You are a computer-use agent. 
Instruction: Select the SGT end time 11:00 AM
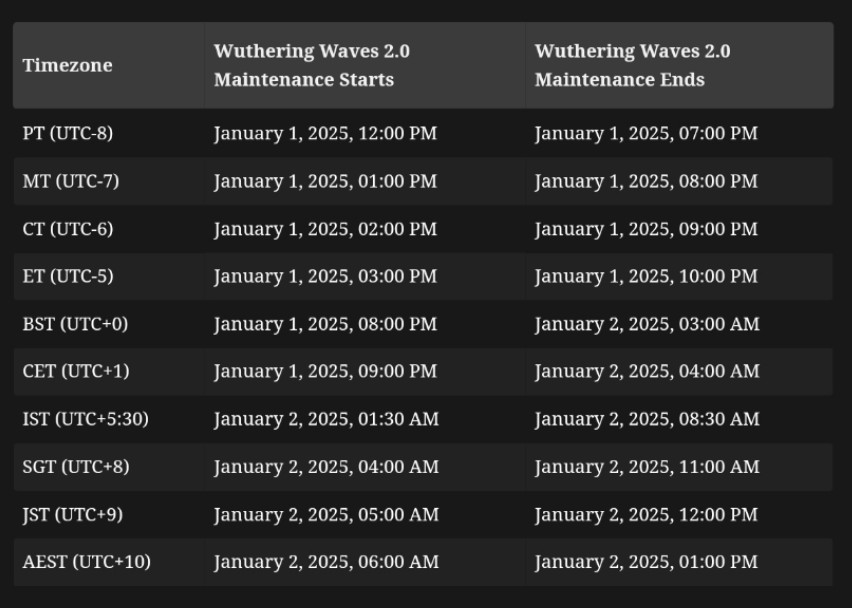click(x=647, y=467)
